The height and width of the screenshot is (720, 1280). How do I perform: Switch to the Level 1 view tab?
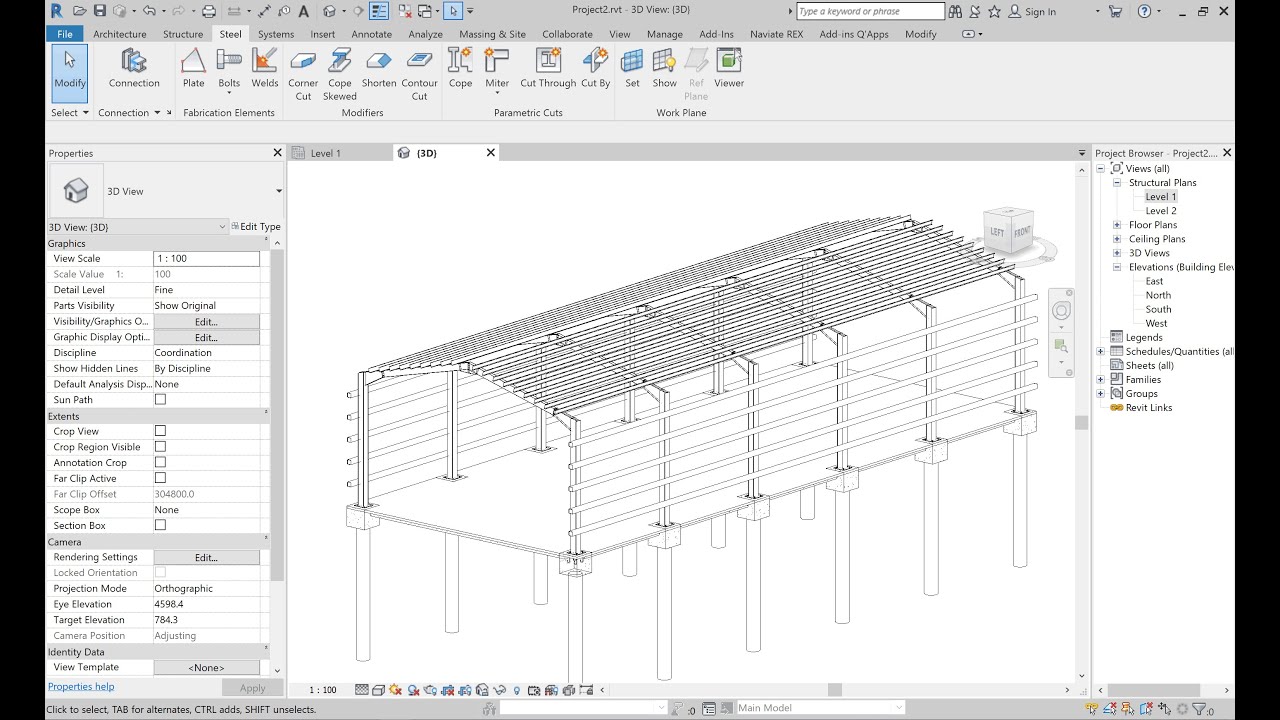pyautogui.click(x=326, y=153)
